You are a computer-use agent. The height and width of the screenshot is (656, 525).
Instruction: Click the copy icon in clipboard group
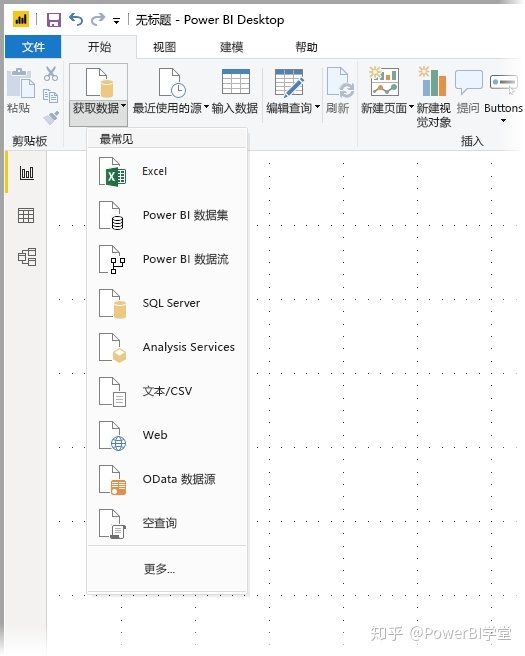click(51, 96)
